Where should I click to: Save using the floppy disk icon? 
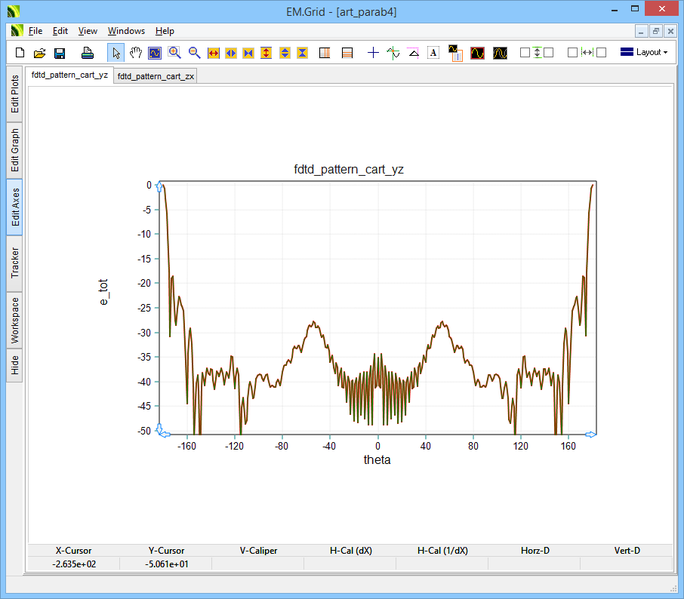59,52
